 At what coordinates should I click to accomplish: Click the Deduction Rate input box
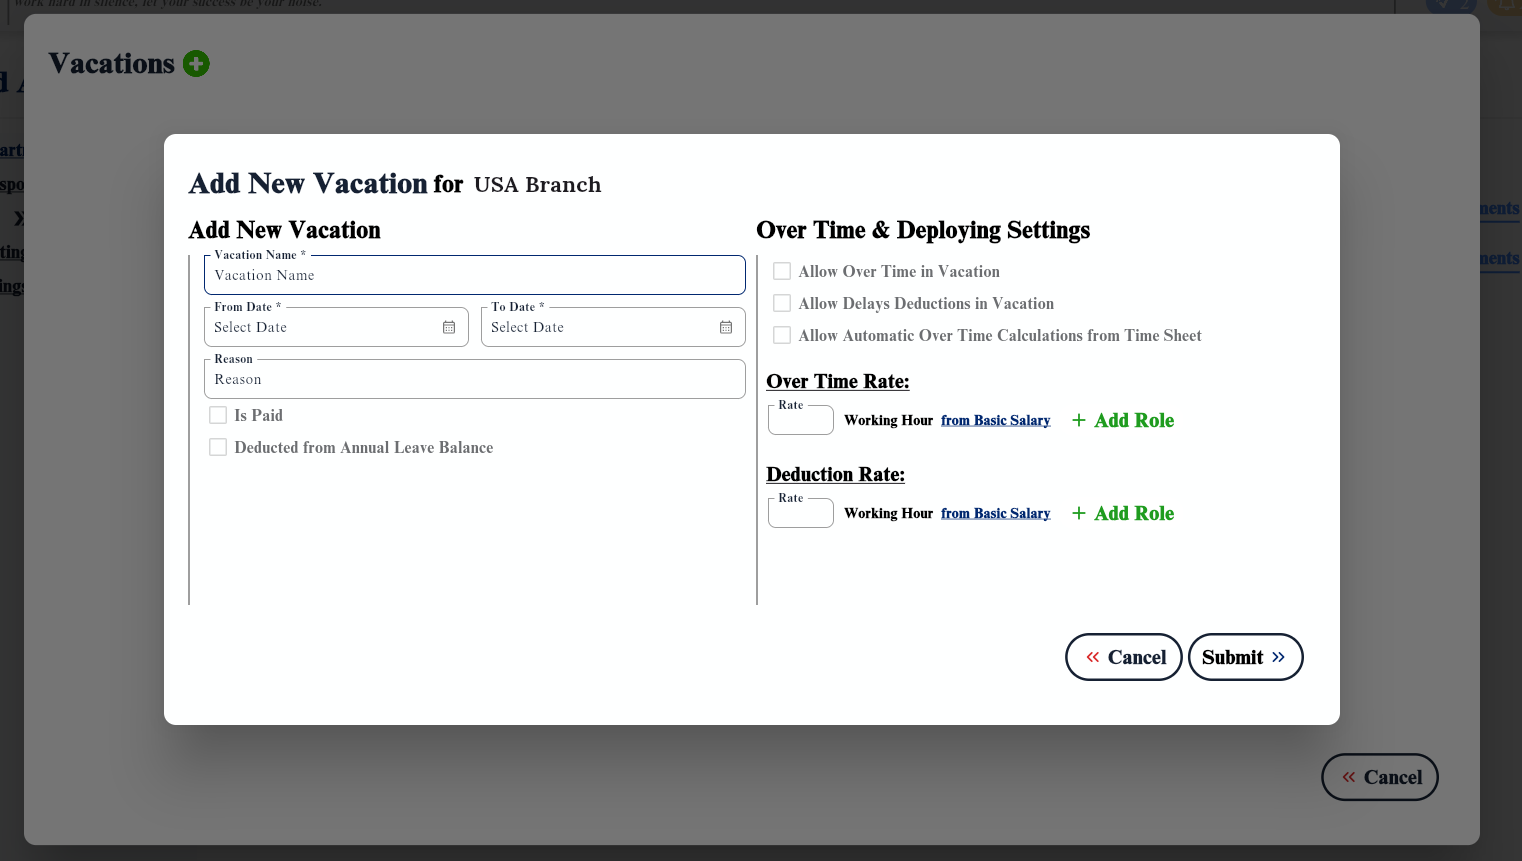[x=800, y=514]
